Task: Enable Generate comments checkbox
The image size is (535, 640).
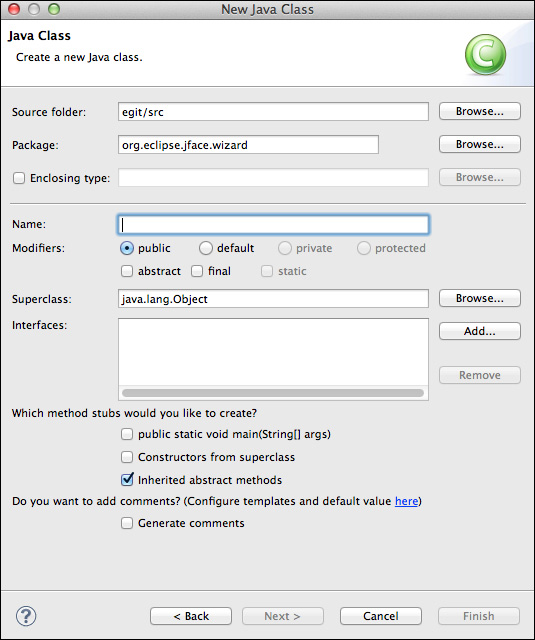Action: 127,523
